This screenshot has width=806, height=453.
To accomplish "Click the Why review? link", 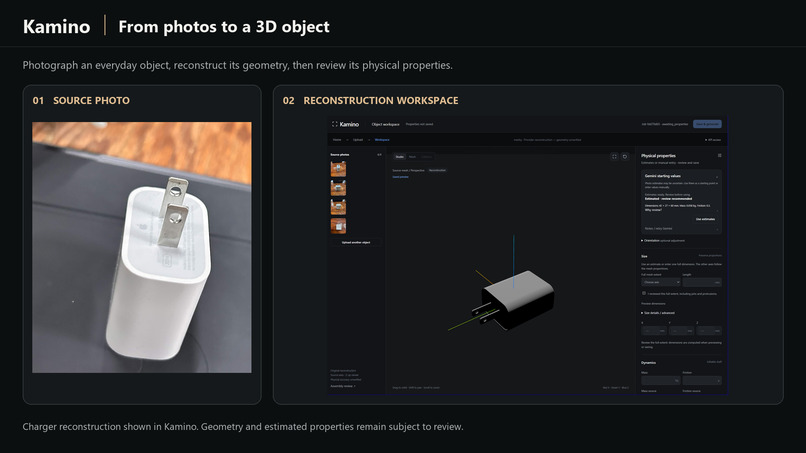I will point(653,210).
